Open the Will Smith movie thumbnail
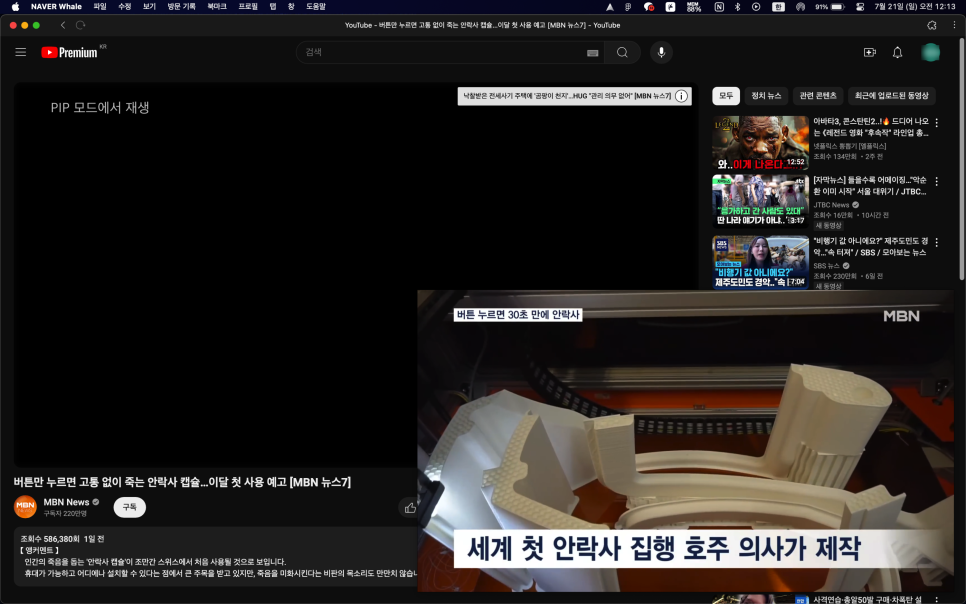The image size is (966, 604). 760,143
